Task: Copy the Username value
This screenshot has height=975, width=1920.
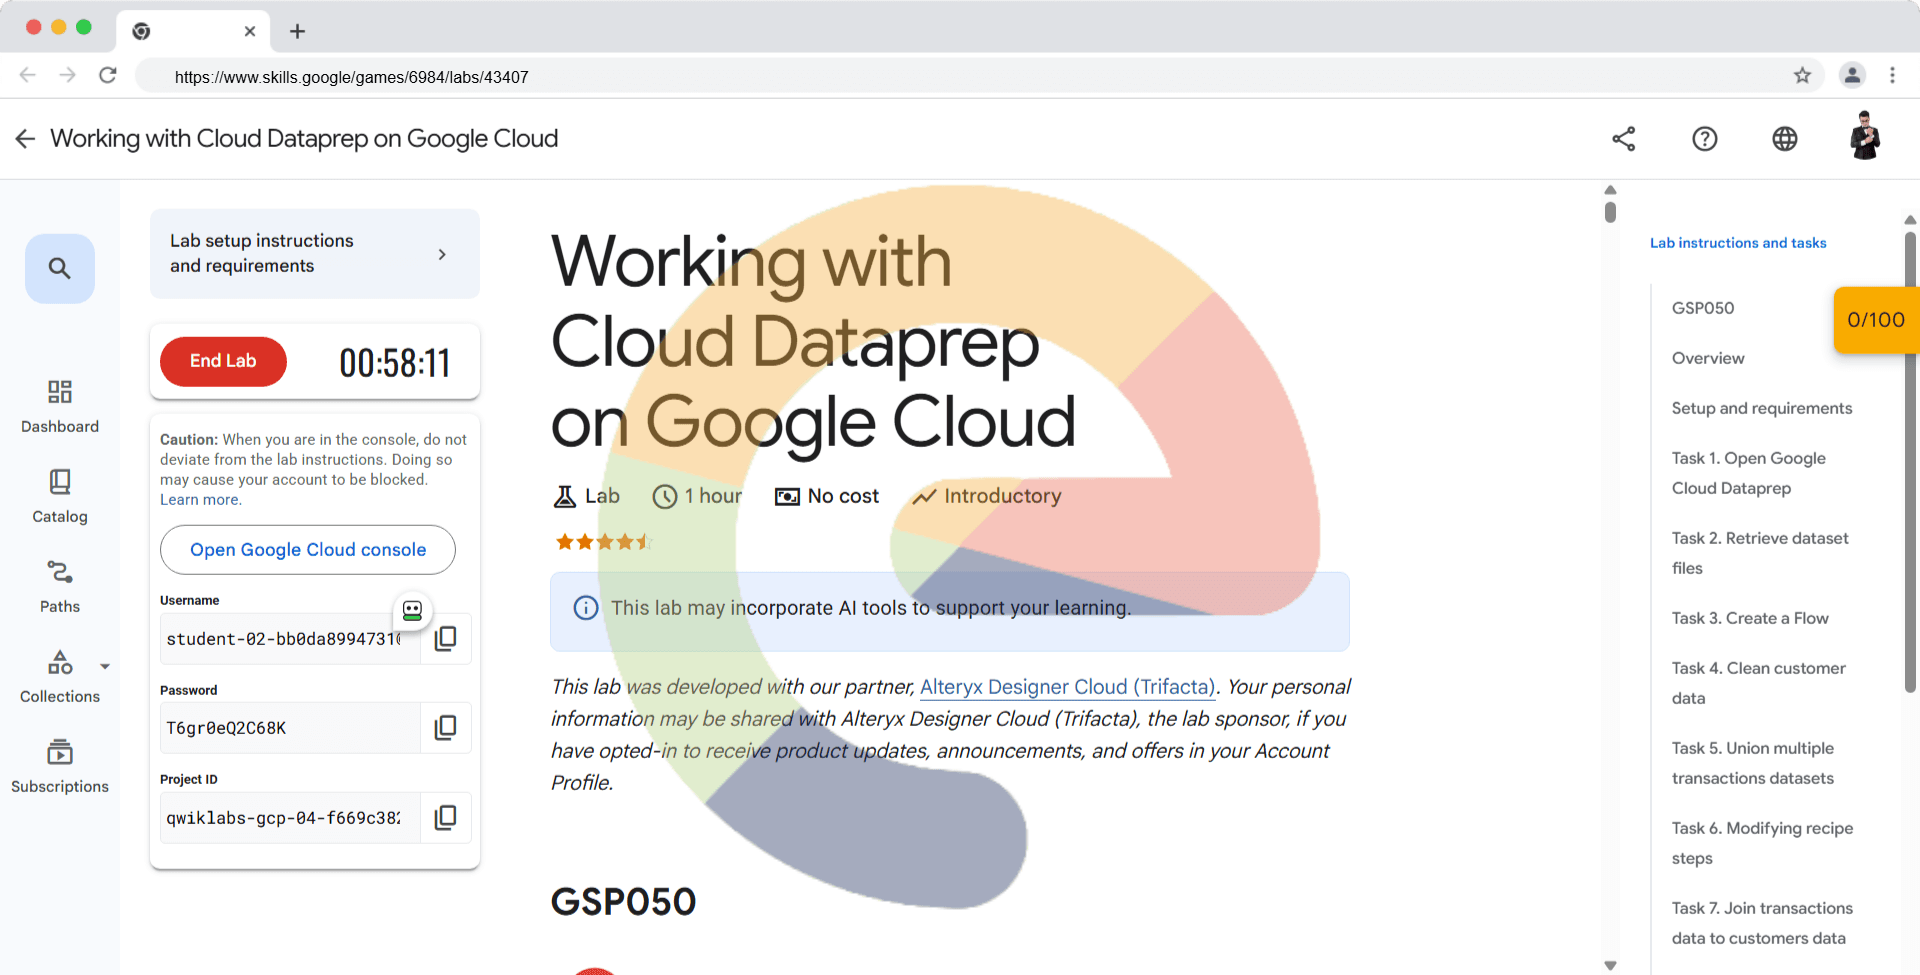Action: click(x=446, y=638)
